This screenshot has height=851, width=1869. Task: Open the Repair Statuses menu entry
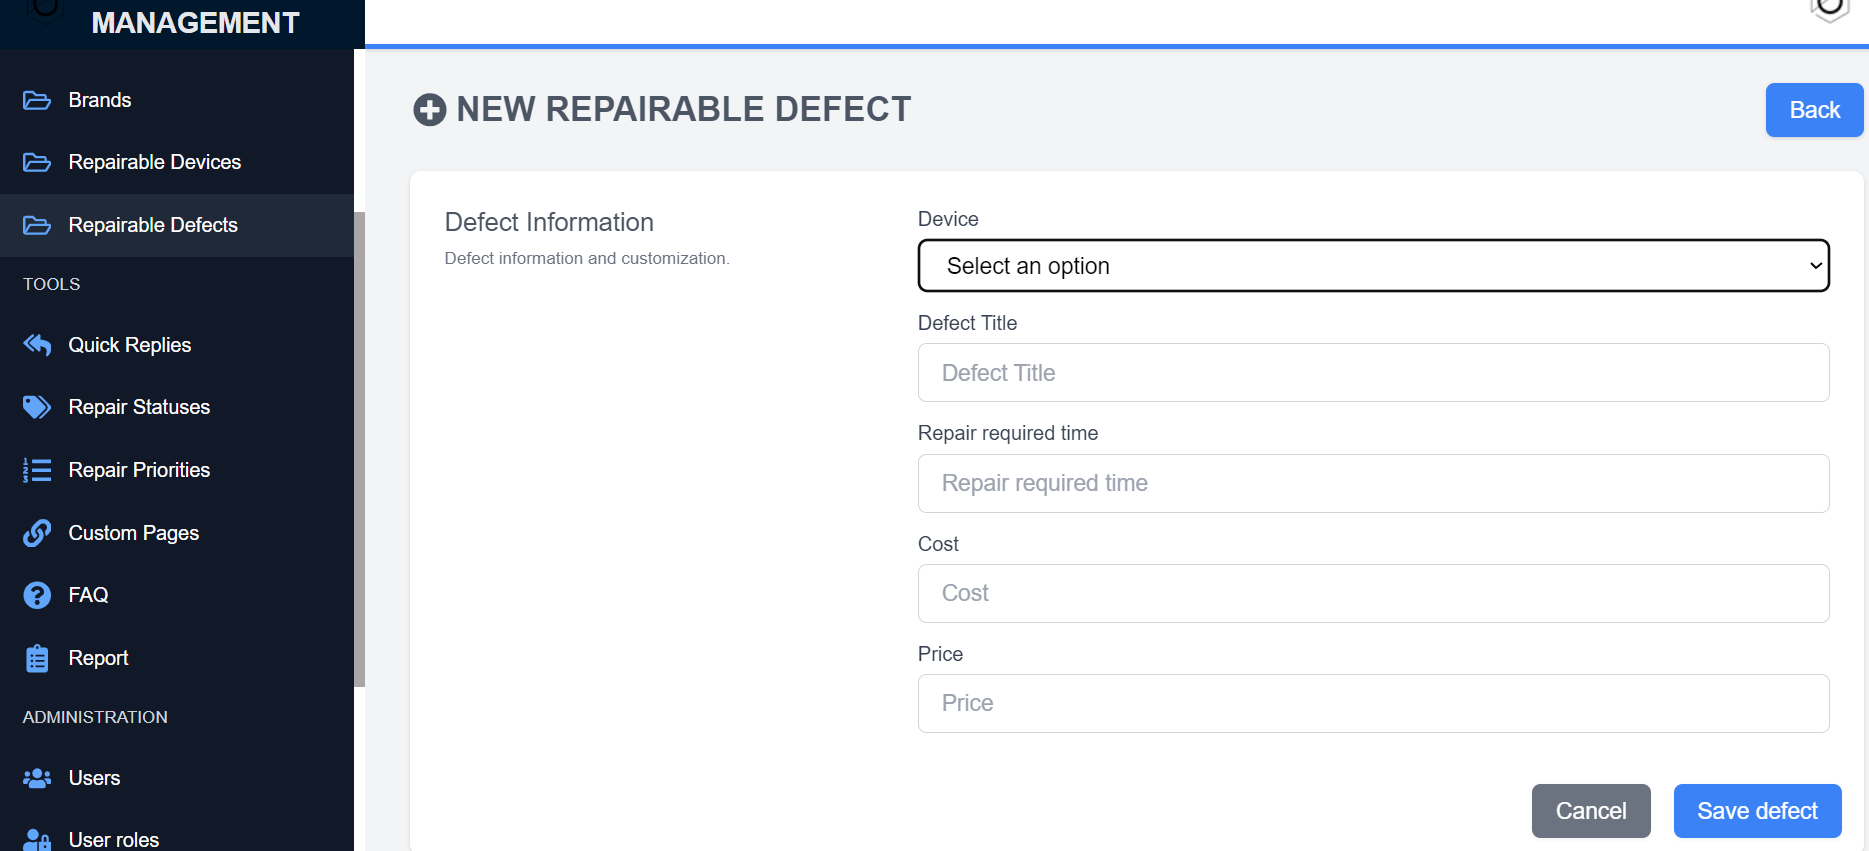point(139,407)
